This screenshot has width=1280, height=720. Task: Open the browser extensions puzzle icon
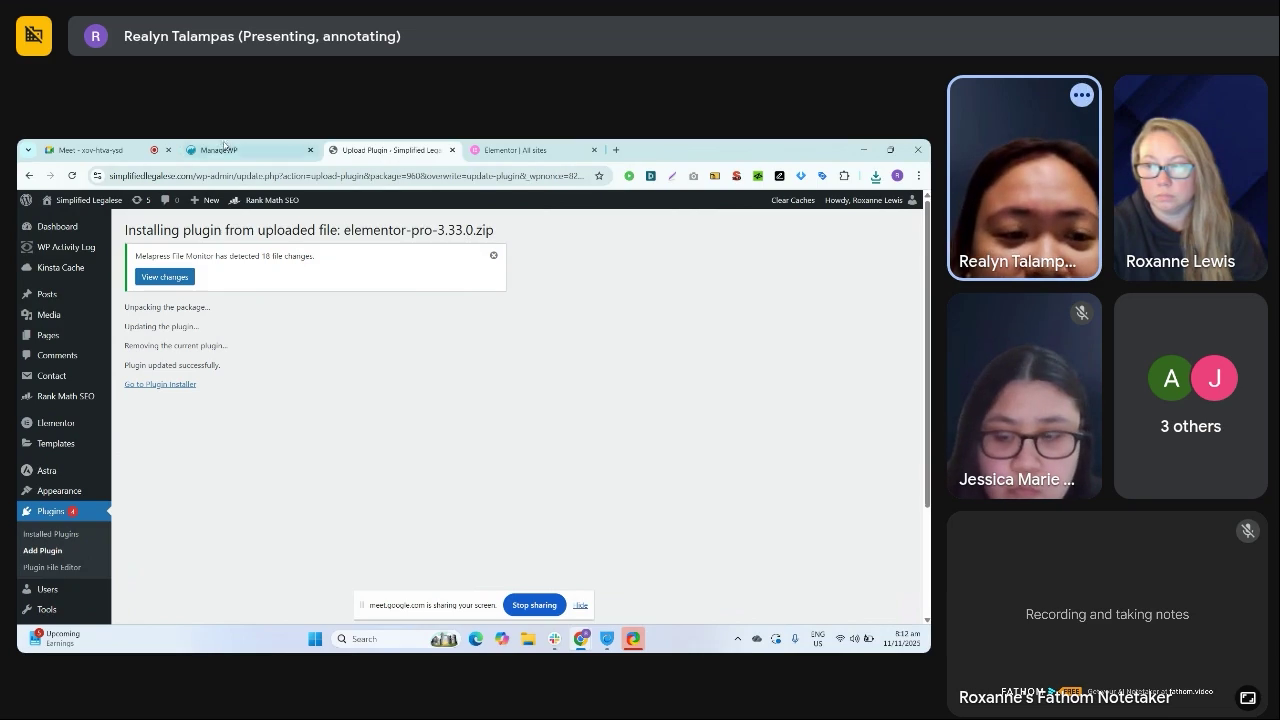pyautogui.click(x=844, y=176)
